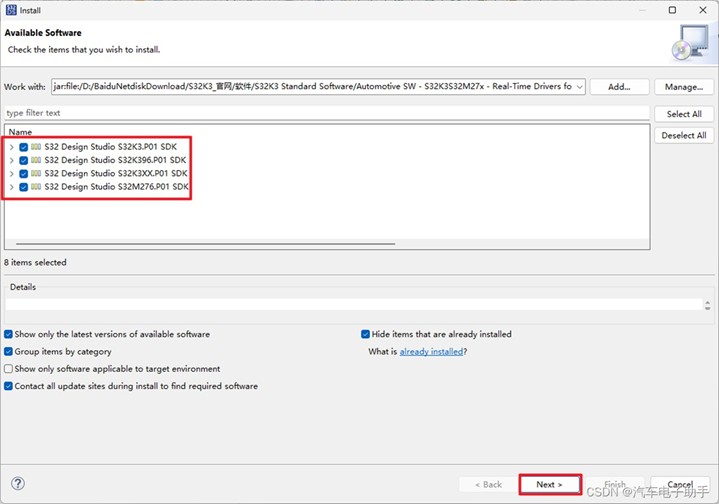This screenshot has height=504, width=719.
Task: Toggle Show only the latest versions checkbox
Action: pyautogui.click(x=8, y=334)
